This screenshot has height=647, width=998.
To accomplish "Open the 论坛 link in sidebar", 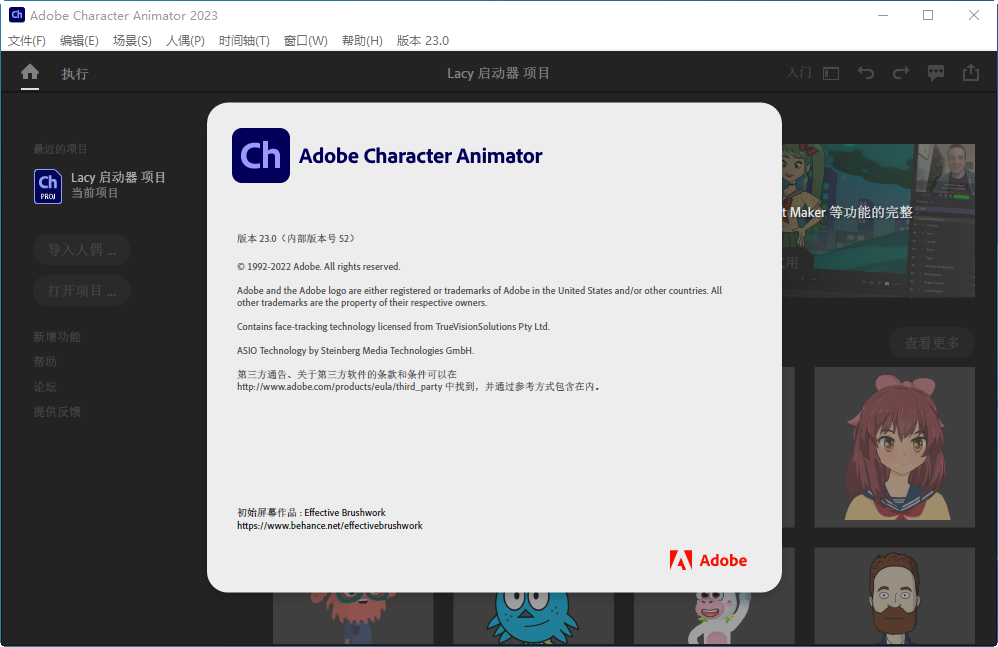I will pyautogui.click(x=45, y=385).
